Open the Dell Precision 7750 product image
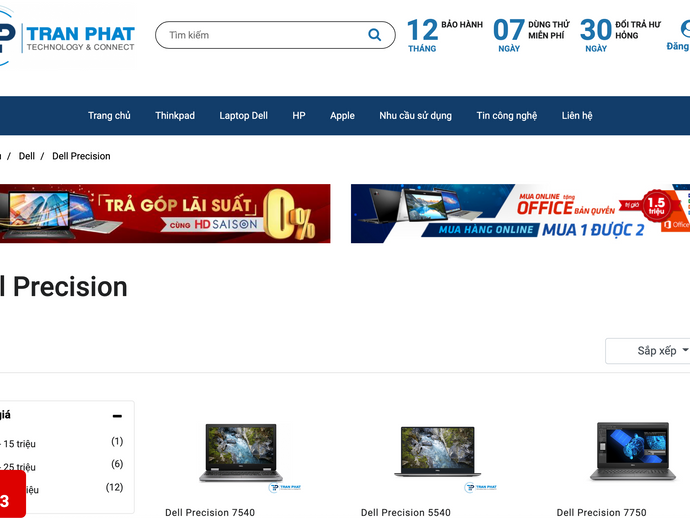Image resolution: width=690 pixels, height=518 pixels. coord(633,452)
